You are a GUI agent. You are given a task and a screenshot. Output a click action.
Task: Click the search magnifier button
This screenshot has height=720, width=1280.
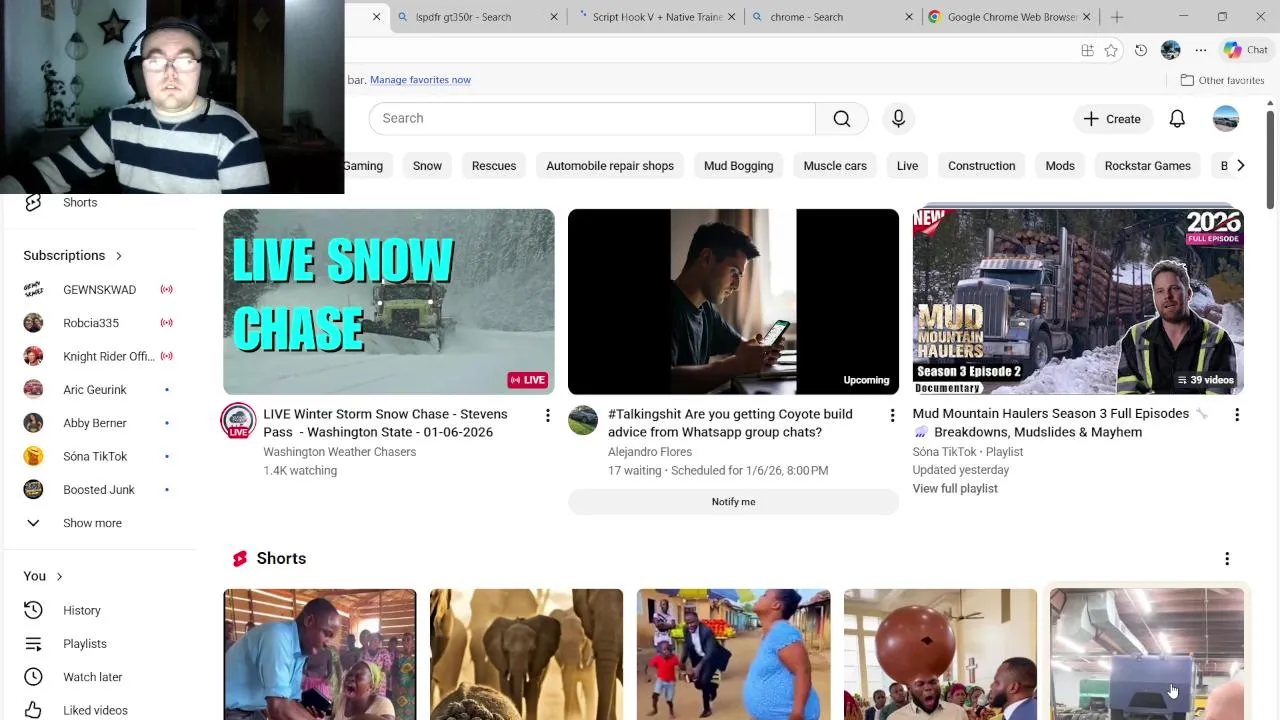841,118
